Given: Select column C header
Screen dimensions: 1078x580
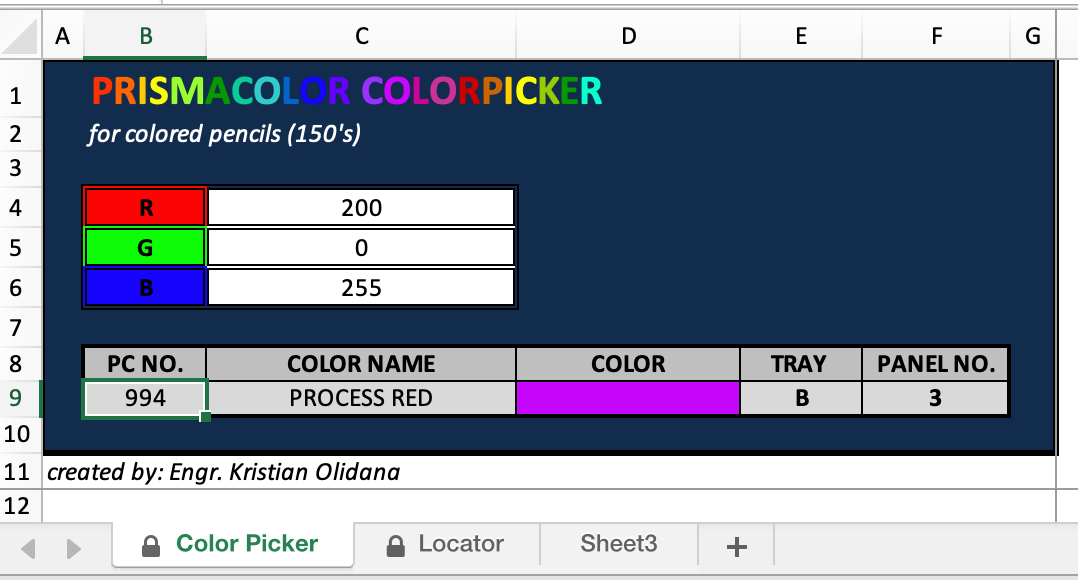Looking at the screenshot, I should [x=362, y=36].
